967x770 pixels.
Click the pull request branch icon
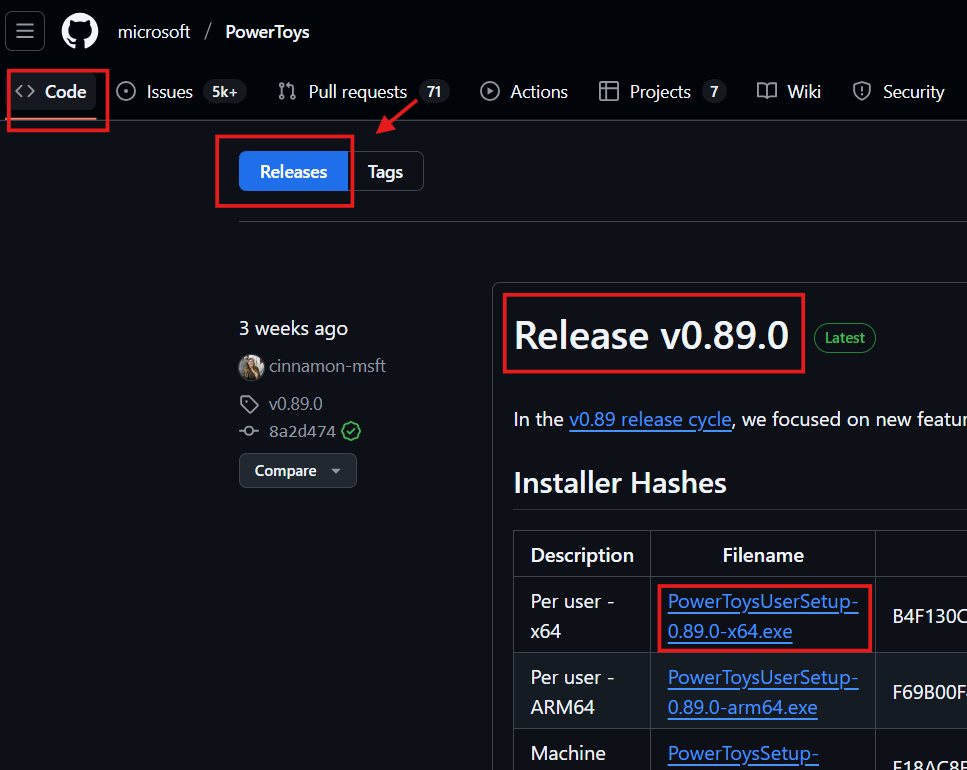click(287, 92)
